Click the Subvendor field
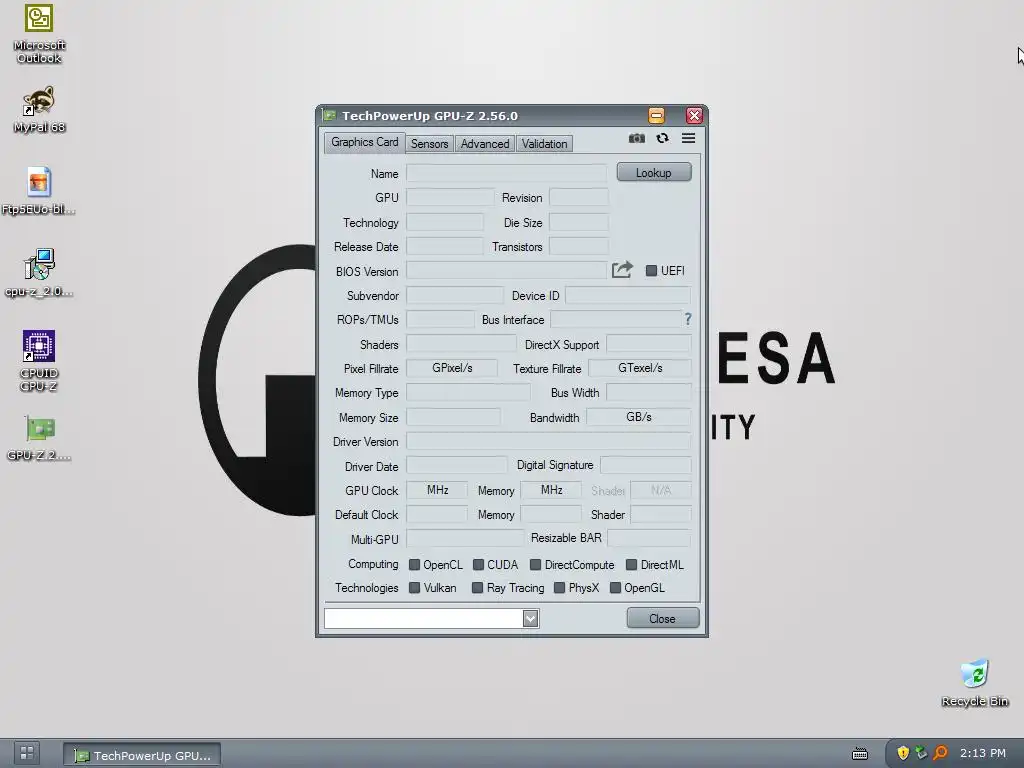1024x768 pixels. [455, 295]
